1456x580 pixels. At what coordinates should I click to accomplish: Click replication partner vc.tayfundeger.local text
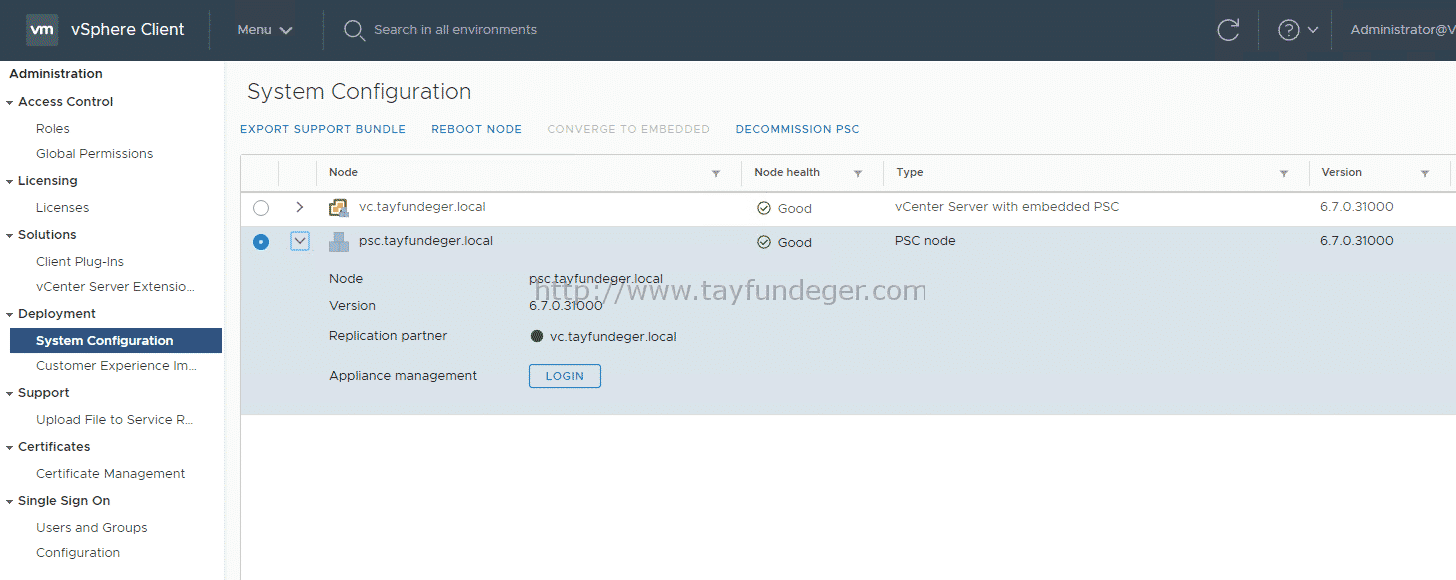point(613,337)
